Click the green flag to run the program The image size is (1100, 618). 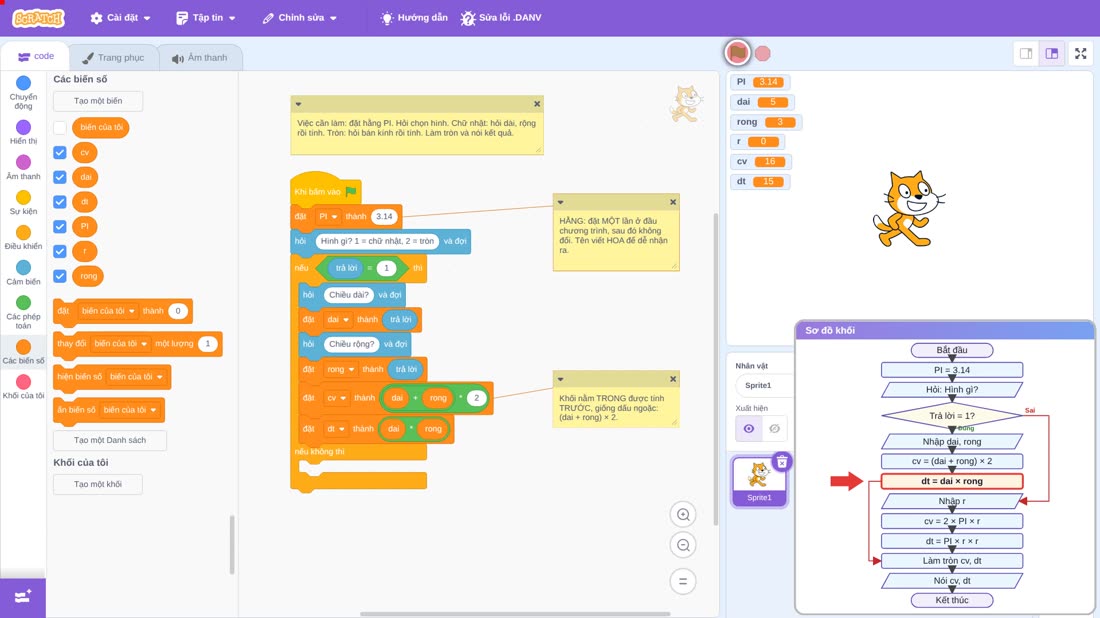click(737, 53)
